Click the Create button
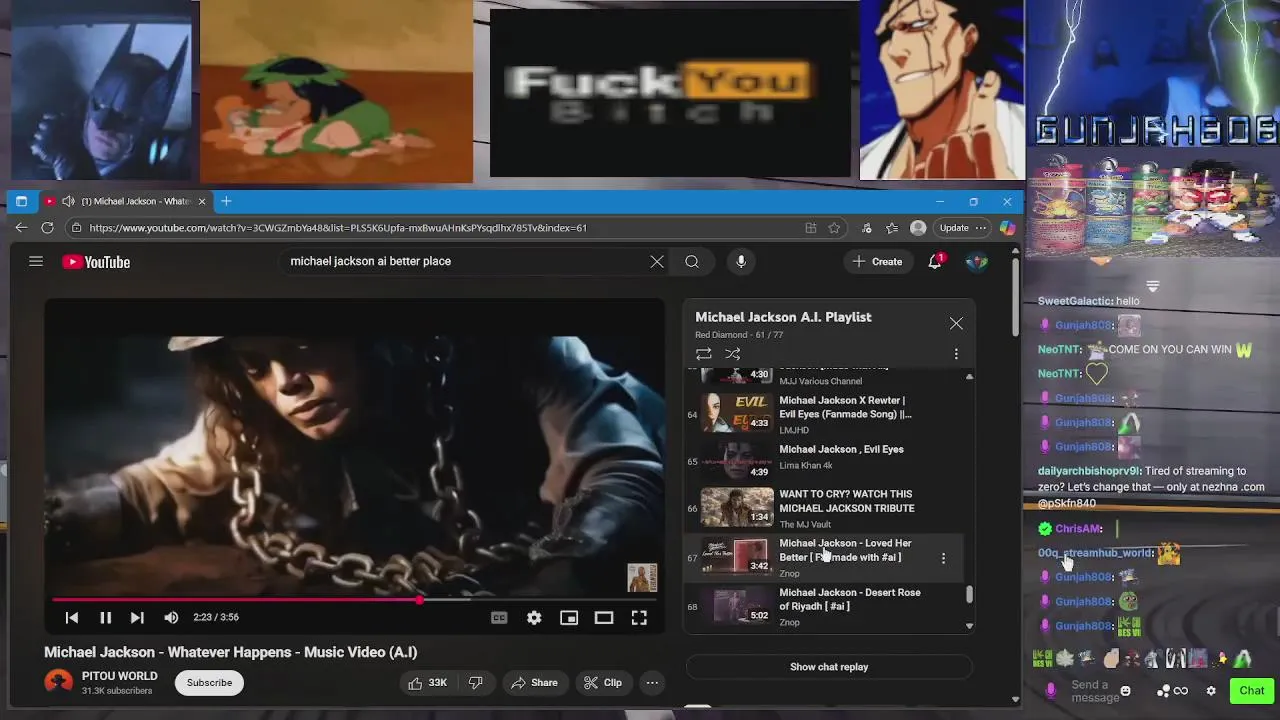The image size is (1280, 720). coord(877,262)
